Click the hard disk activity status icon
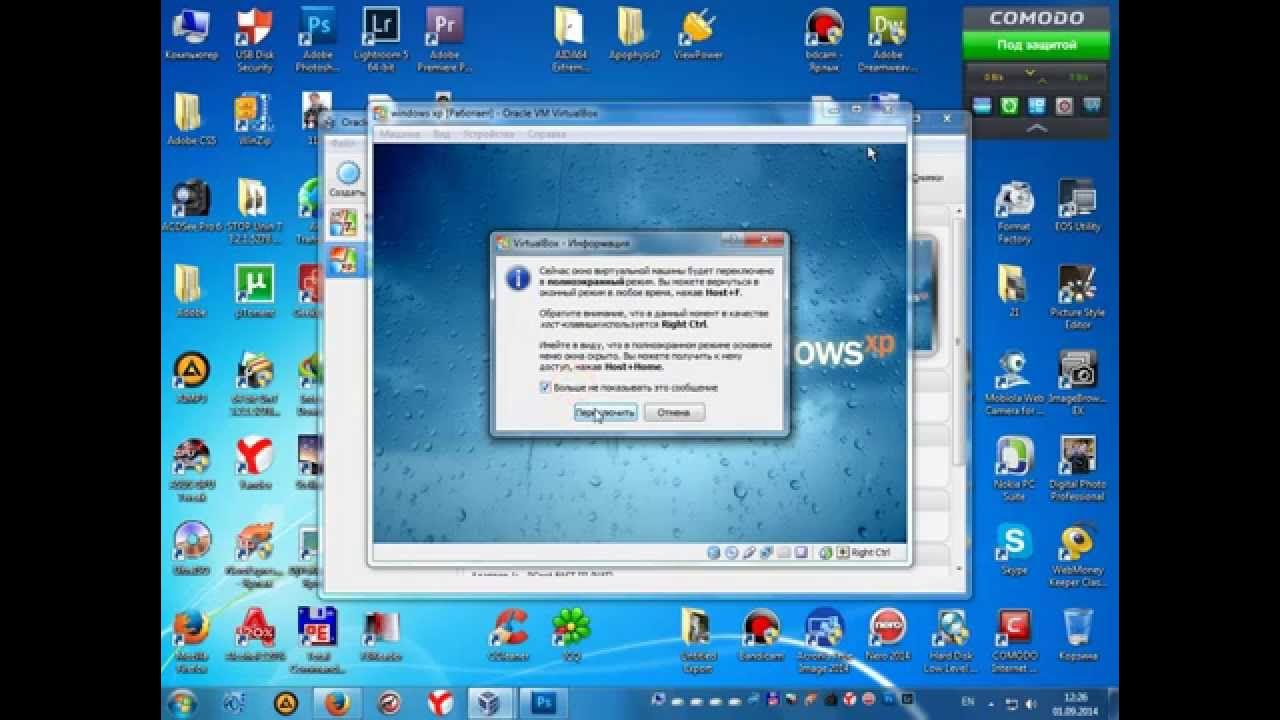 tap(714, 552)
